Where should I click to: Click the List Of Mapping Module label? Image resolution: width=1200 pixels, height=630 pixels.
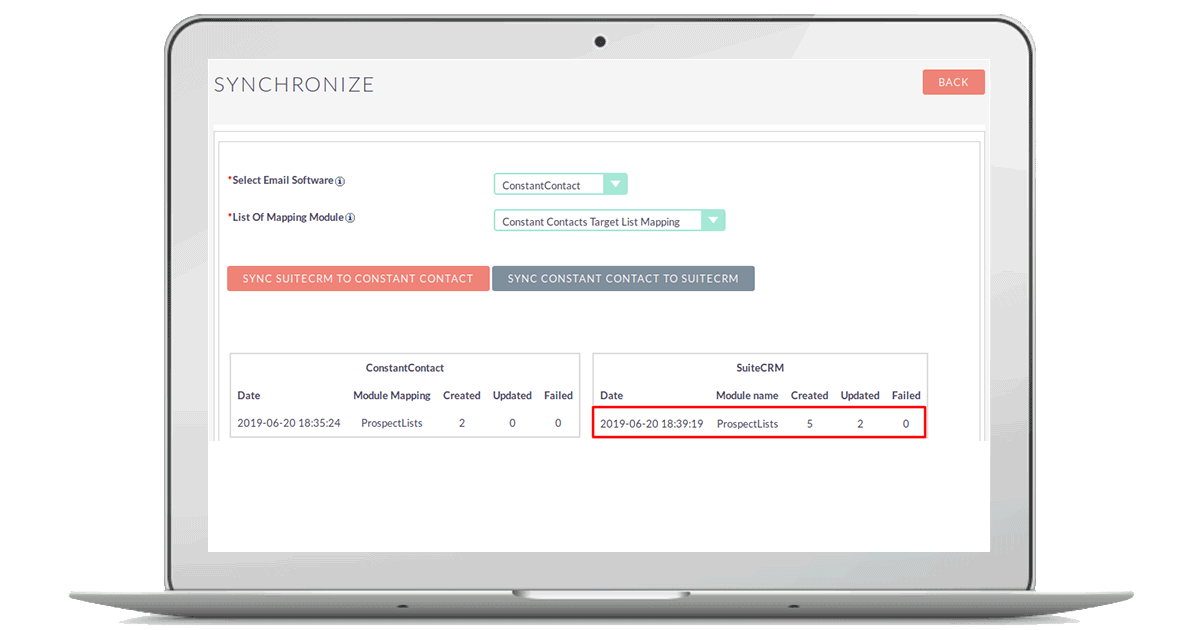click(x=287, y=217)
